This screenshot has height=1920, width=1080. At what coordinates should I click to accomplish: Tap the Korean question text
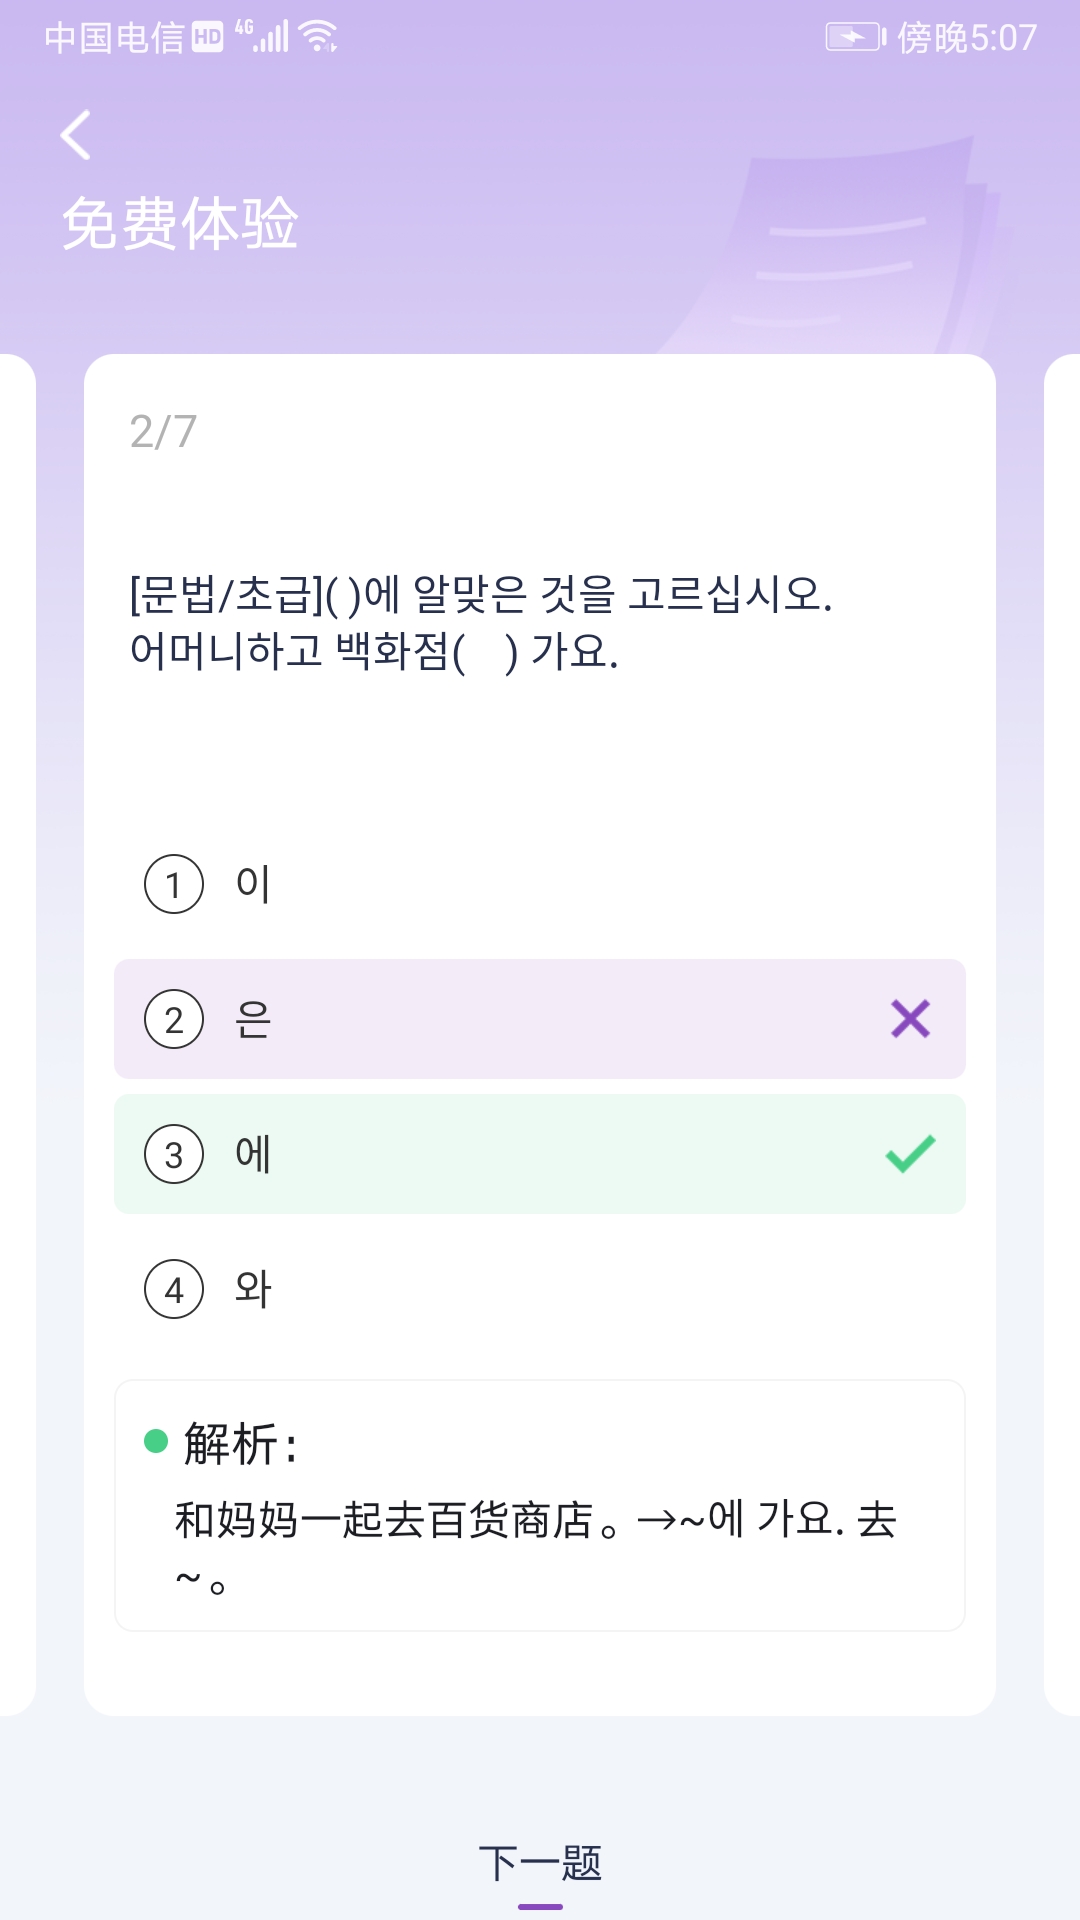480,622
